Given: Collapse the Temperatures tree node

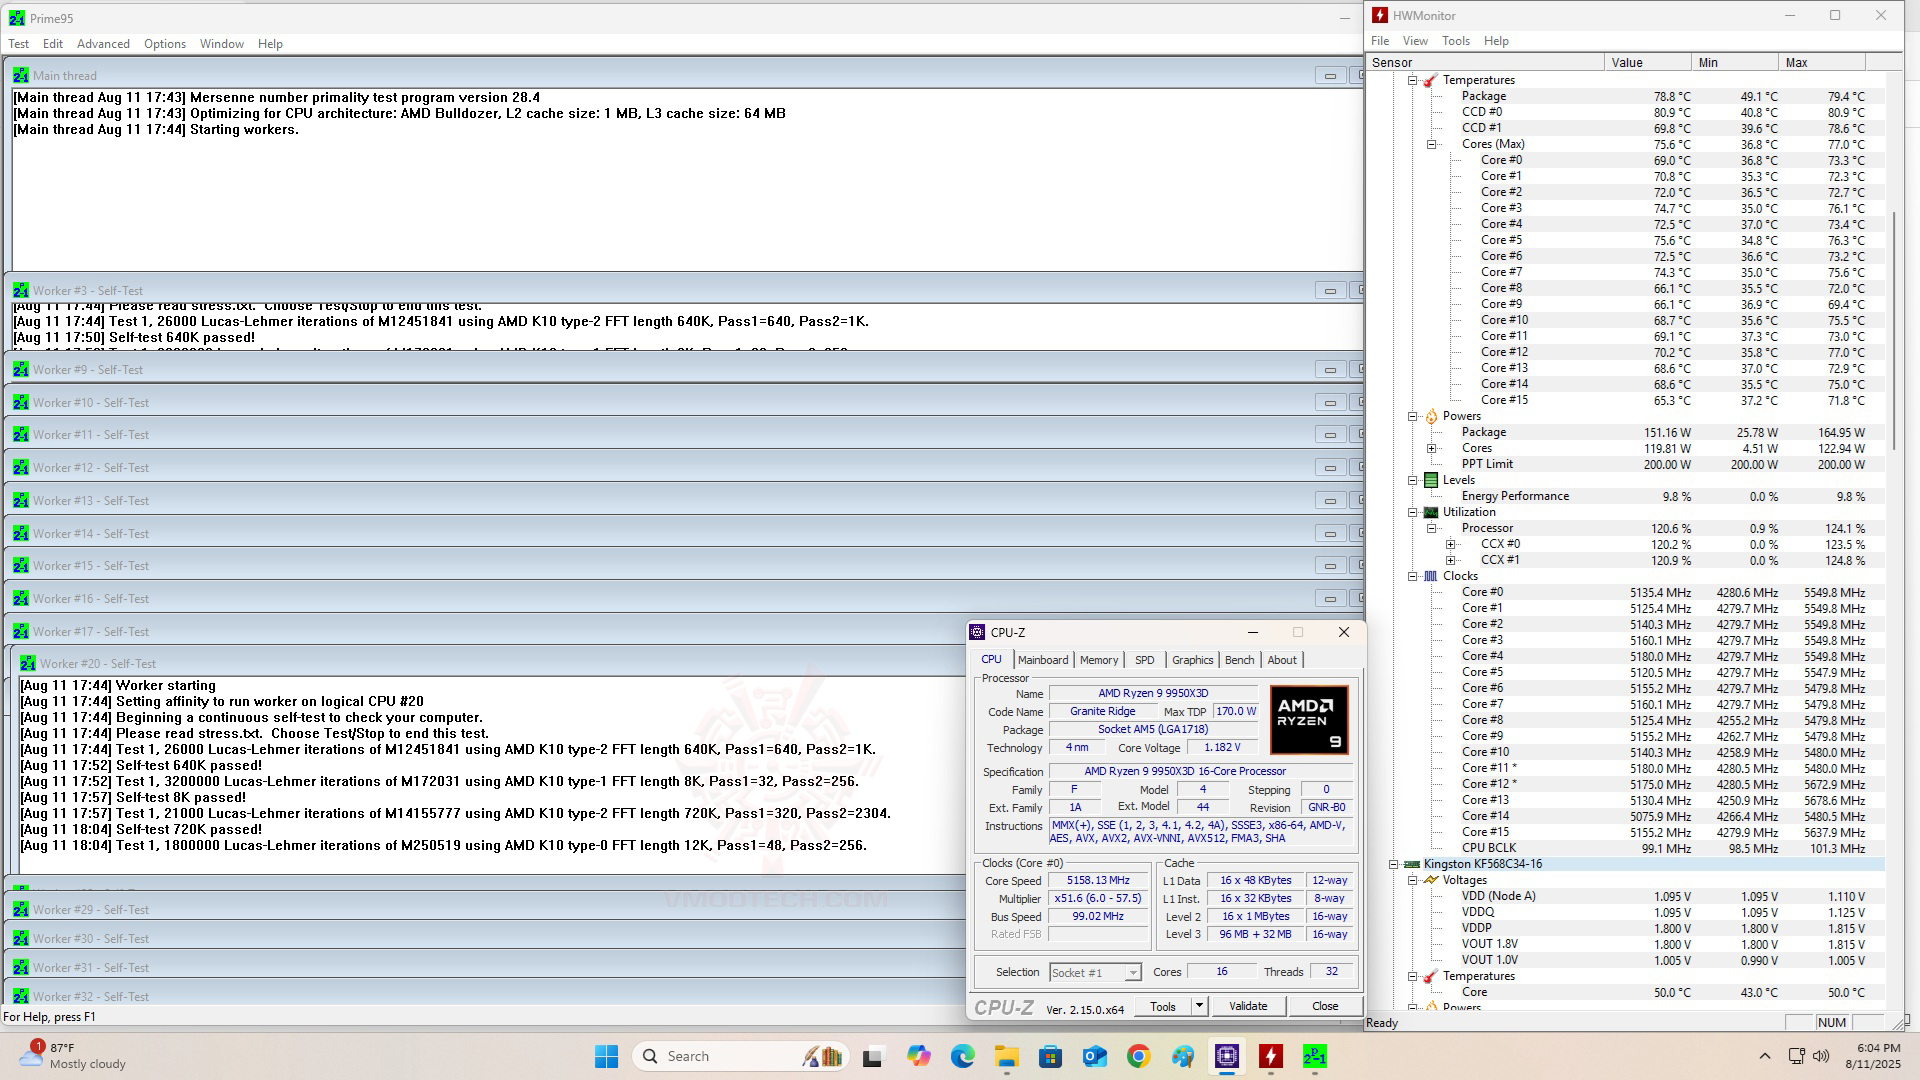Looking at the screenshot, I should 1413,80.
